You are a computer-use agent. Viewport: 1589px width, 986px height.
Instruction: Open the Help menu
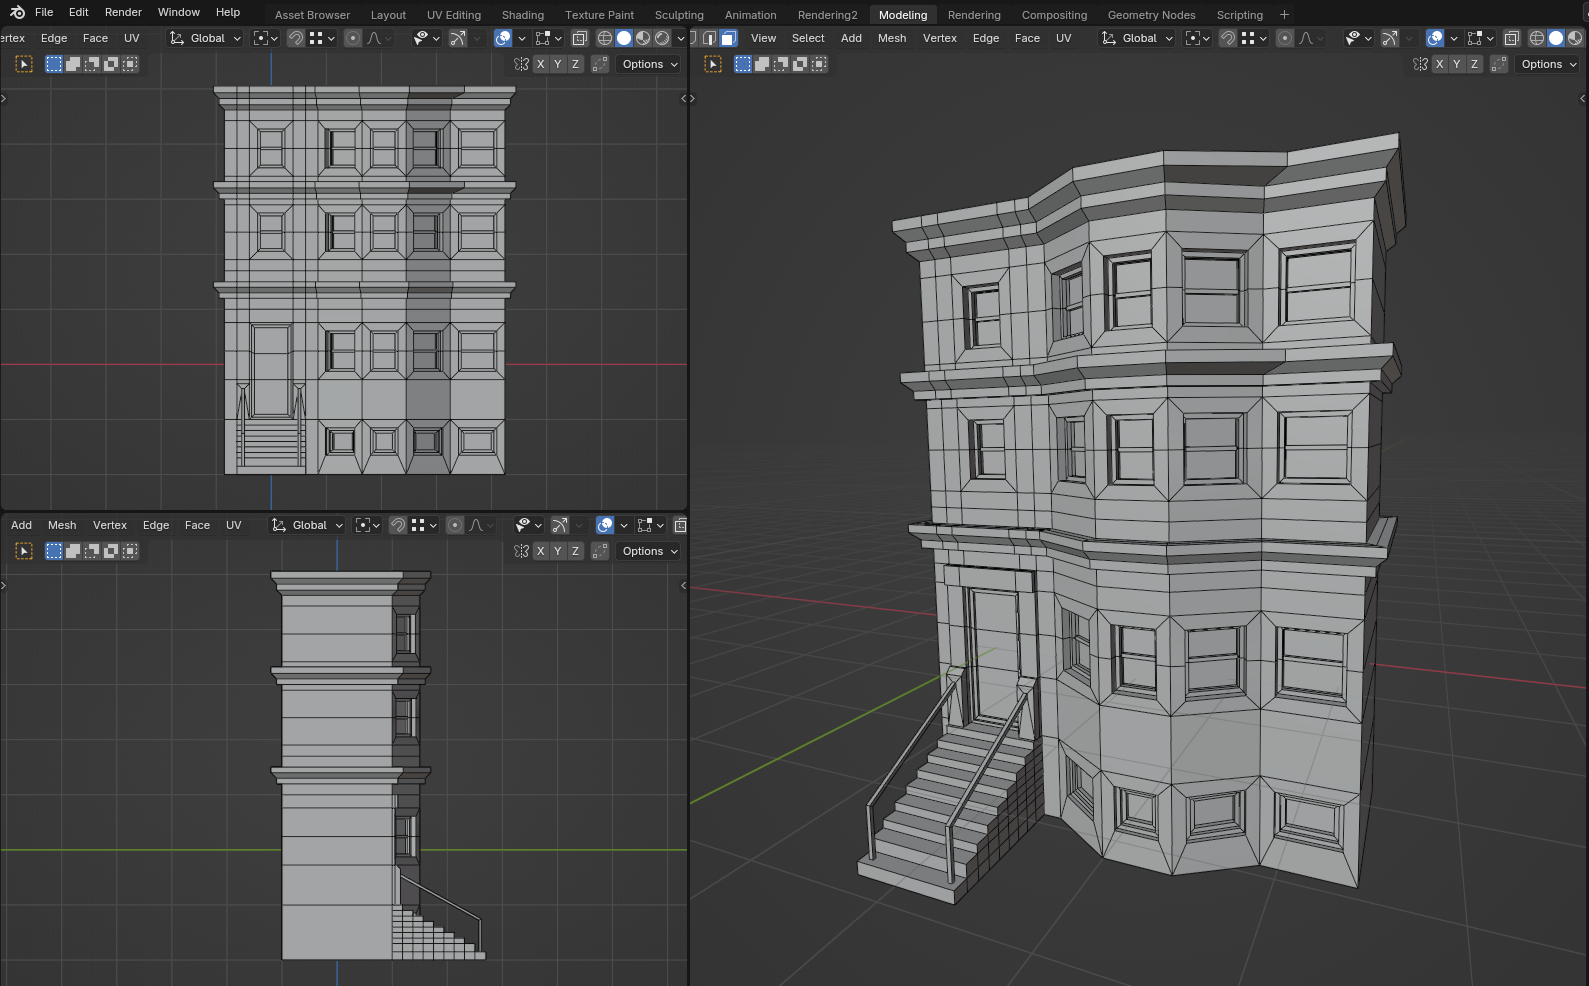(228, 12)
